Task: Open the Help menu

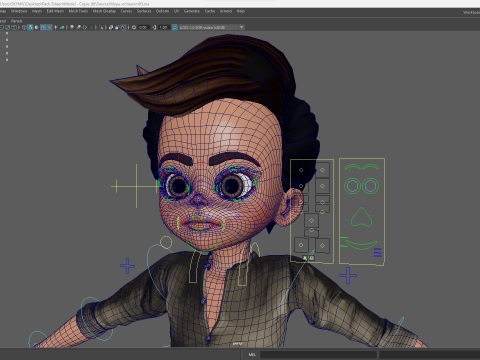Action: (241, 11)
